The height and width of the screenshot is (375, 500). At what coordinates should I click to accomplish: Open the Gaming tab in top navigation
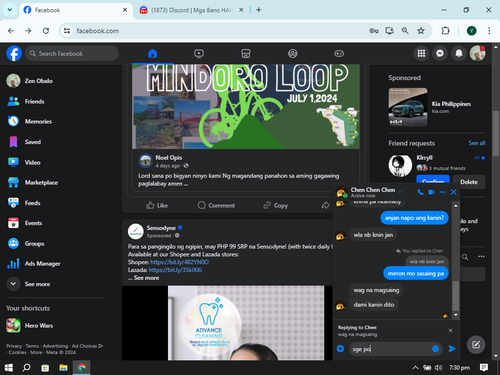[339, 53]
